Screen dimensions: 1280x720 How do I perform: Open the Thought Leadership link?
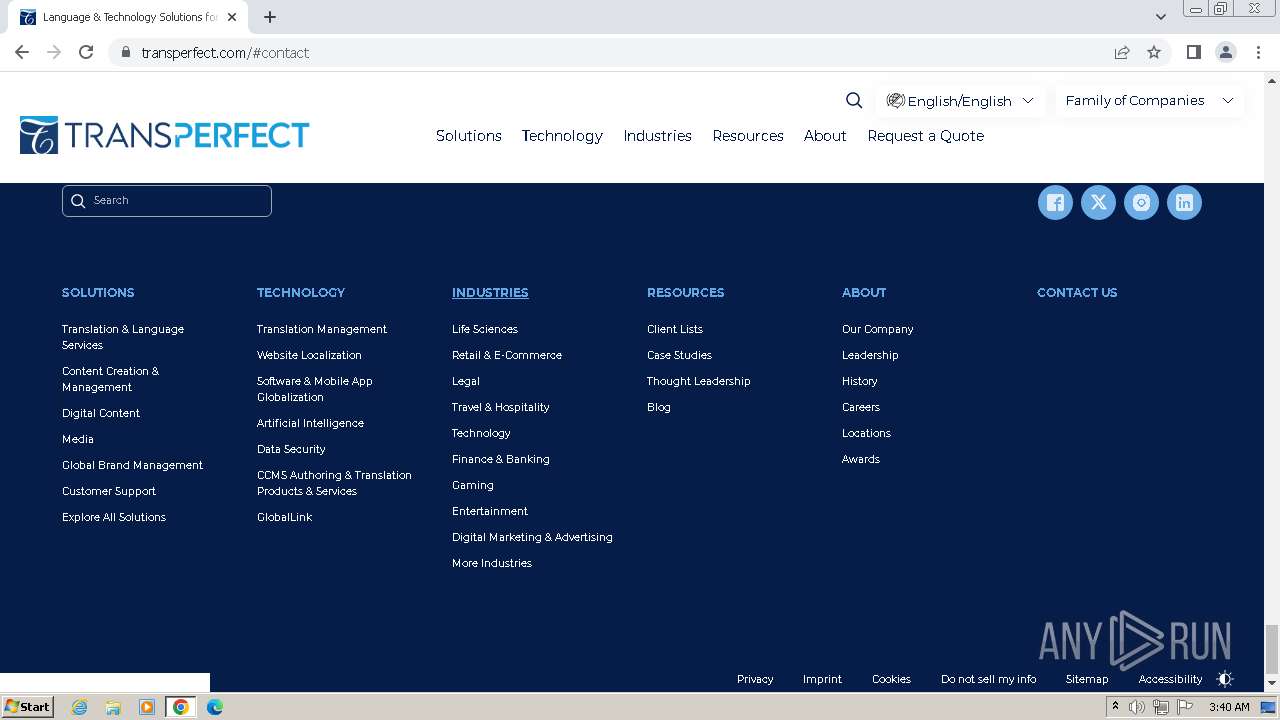tap(699, 381)
